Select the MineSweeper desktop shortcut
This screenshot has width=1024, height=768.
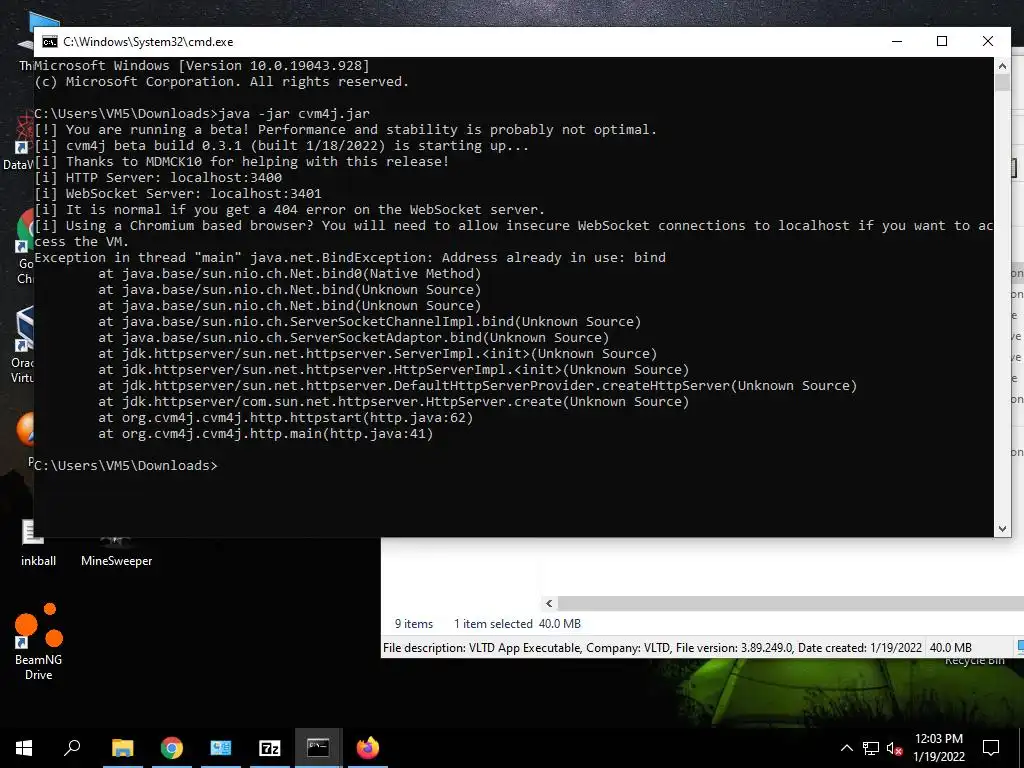(x=116, y=552)
